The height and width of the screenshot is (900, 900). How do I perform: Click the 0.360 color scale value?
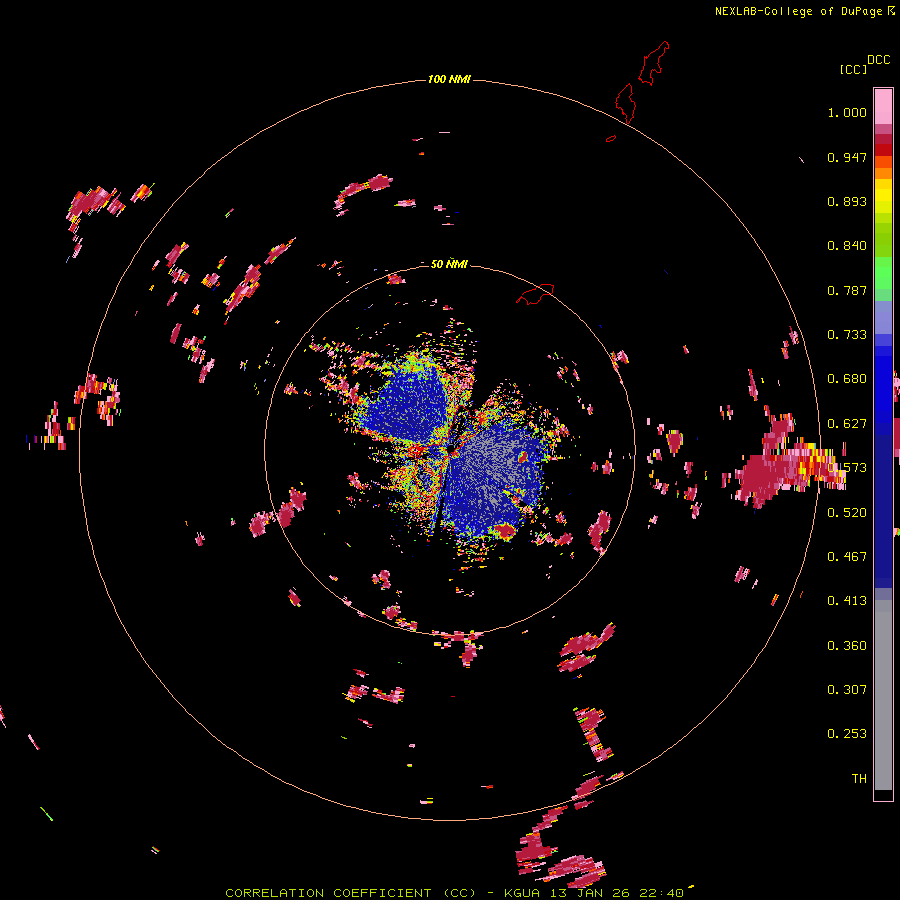click(x=847, y=646)
